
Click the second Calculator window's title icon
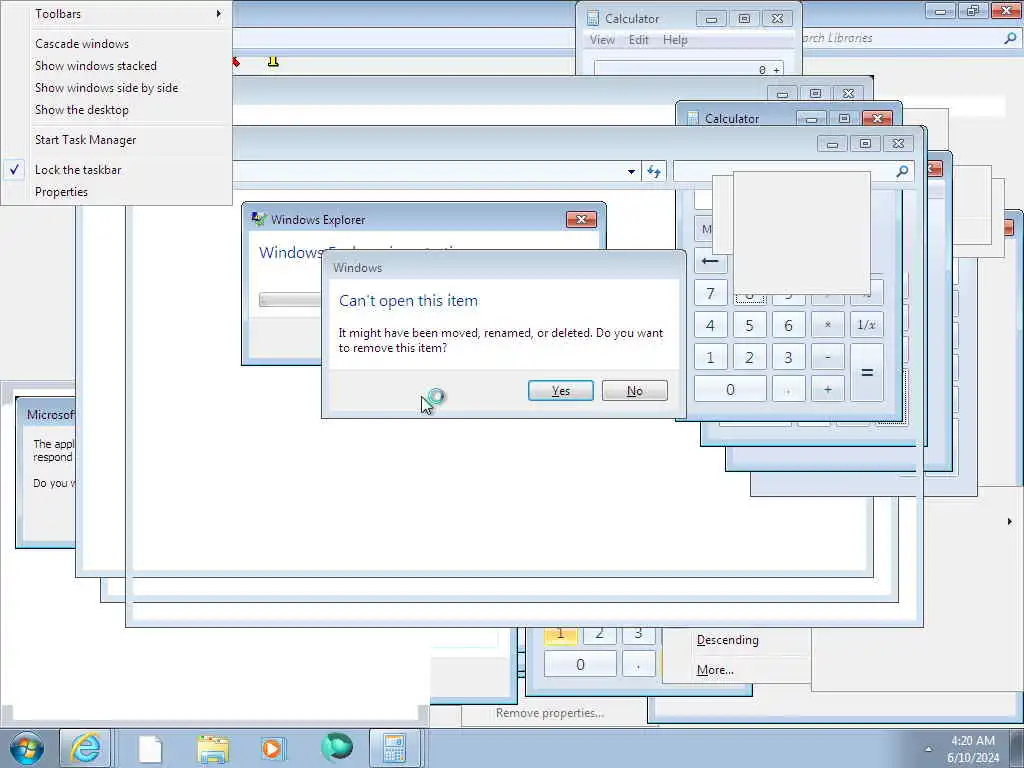pyautogui.click(x=693, y=118)
